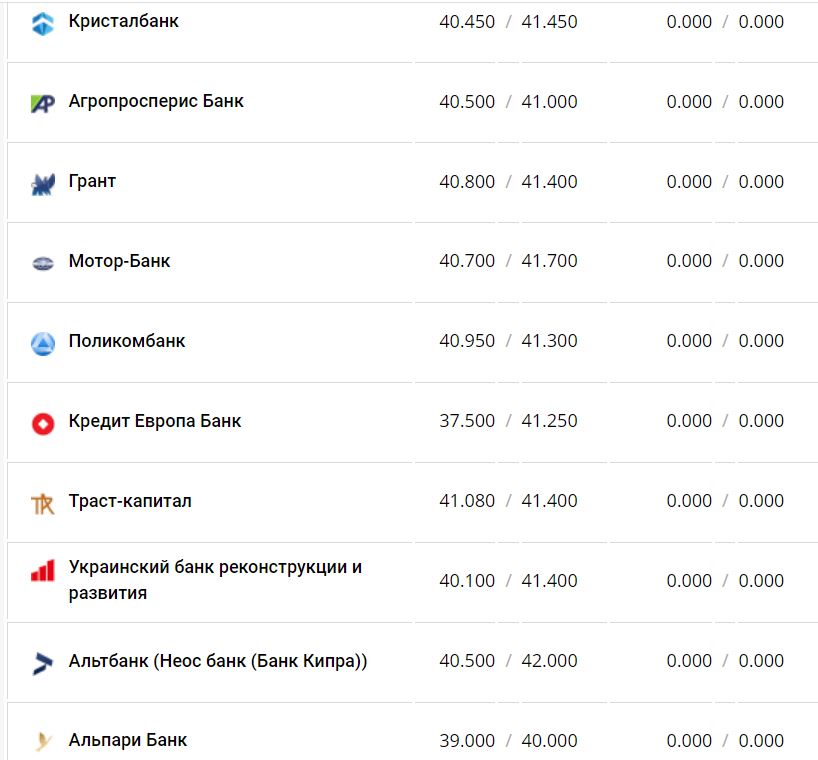This screenshot has width=818, height=760.
Task: Click the red Кредит Европа Банк logo
Action: click(42, 423)
